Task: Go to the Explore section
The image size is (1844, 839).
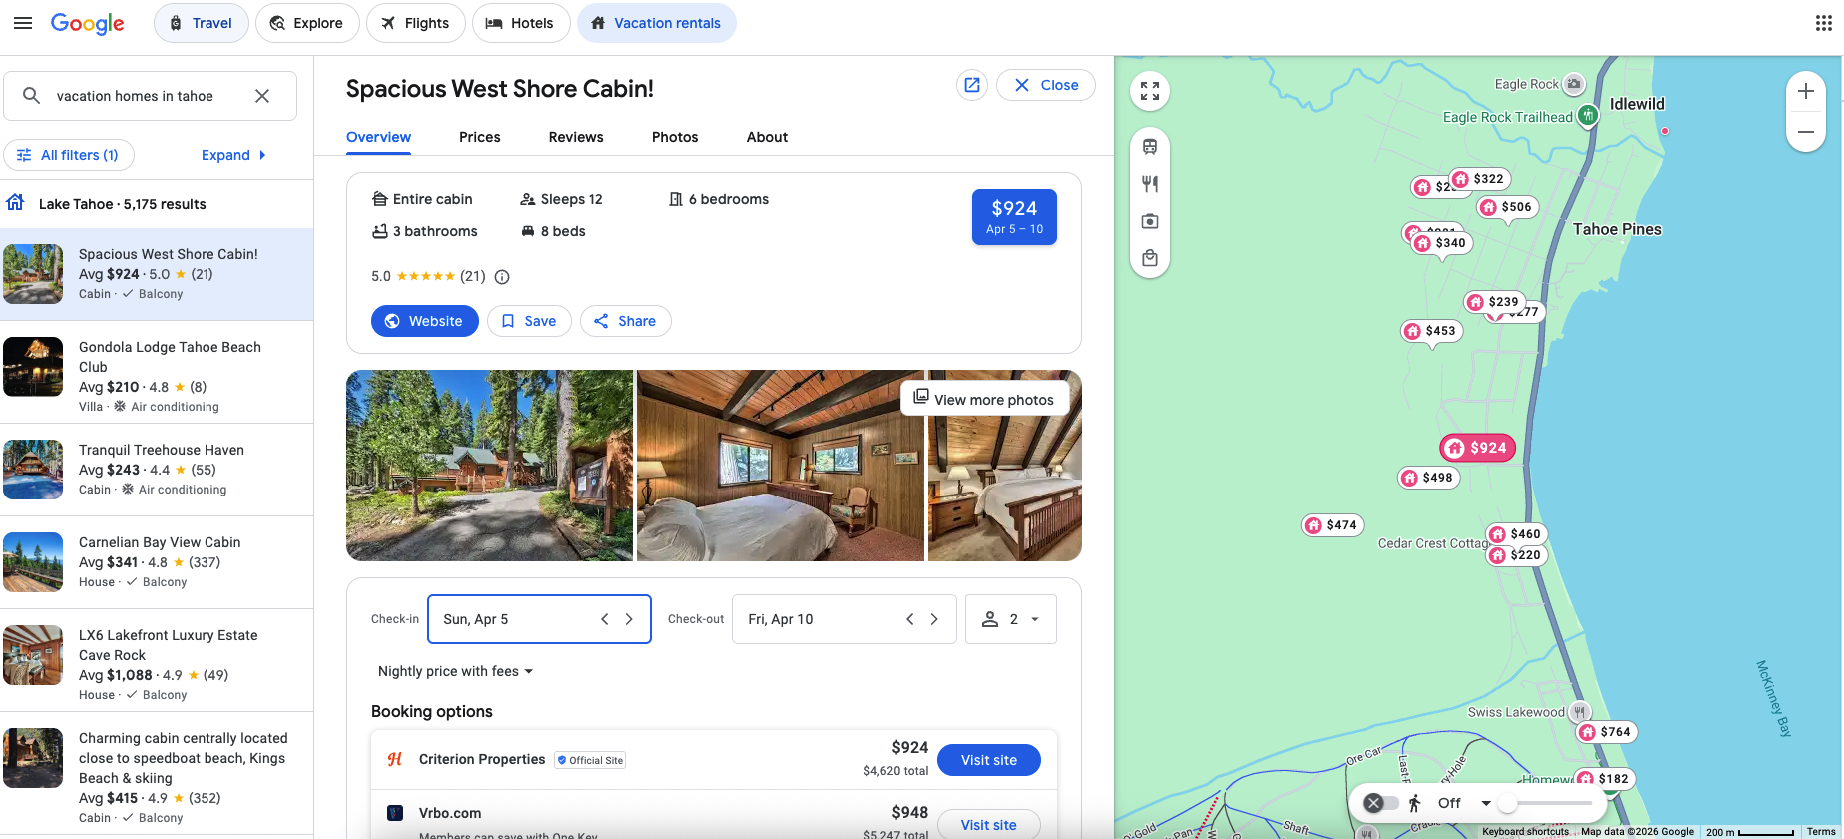Action: (307, 23)
